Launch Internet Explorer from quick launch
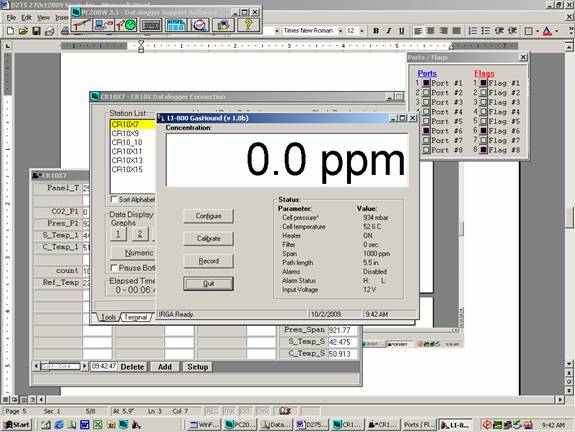This screenshot has height=432, width=575. point(59,425)
